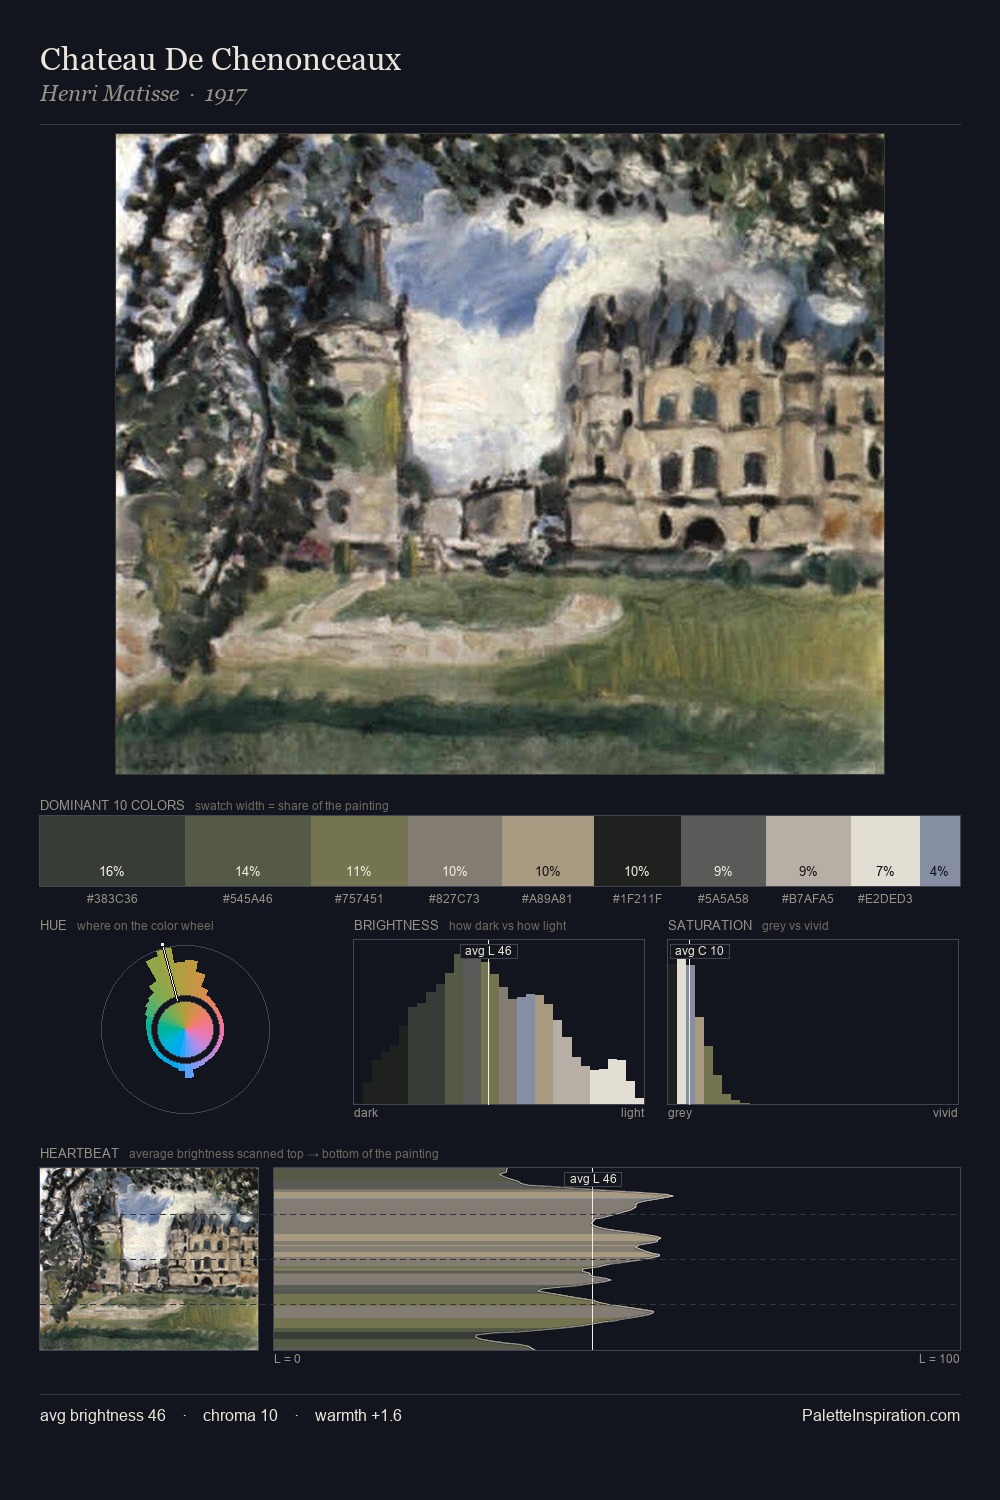Click the hex code label #545A46
Screen dimensions: 1000x1500
[x=248, y=899]
